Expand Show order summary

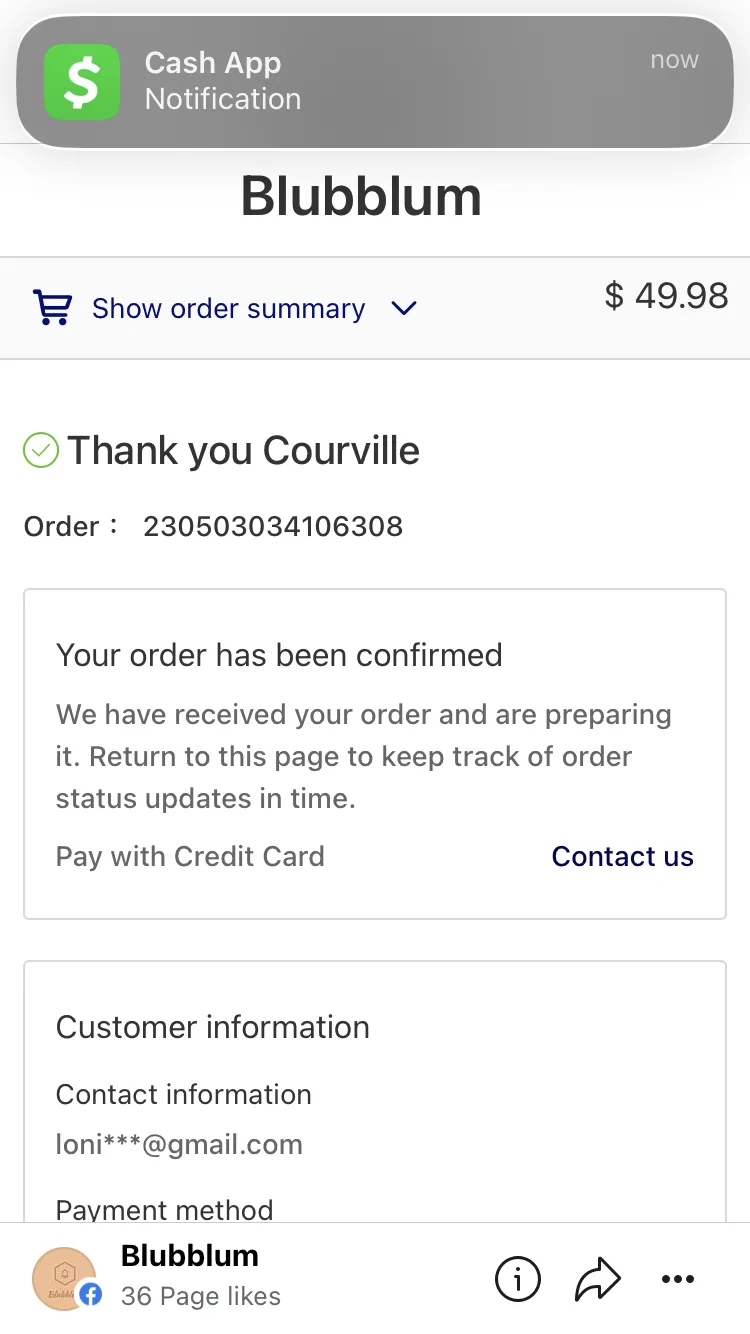coord(228,308)
